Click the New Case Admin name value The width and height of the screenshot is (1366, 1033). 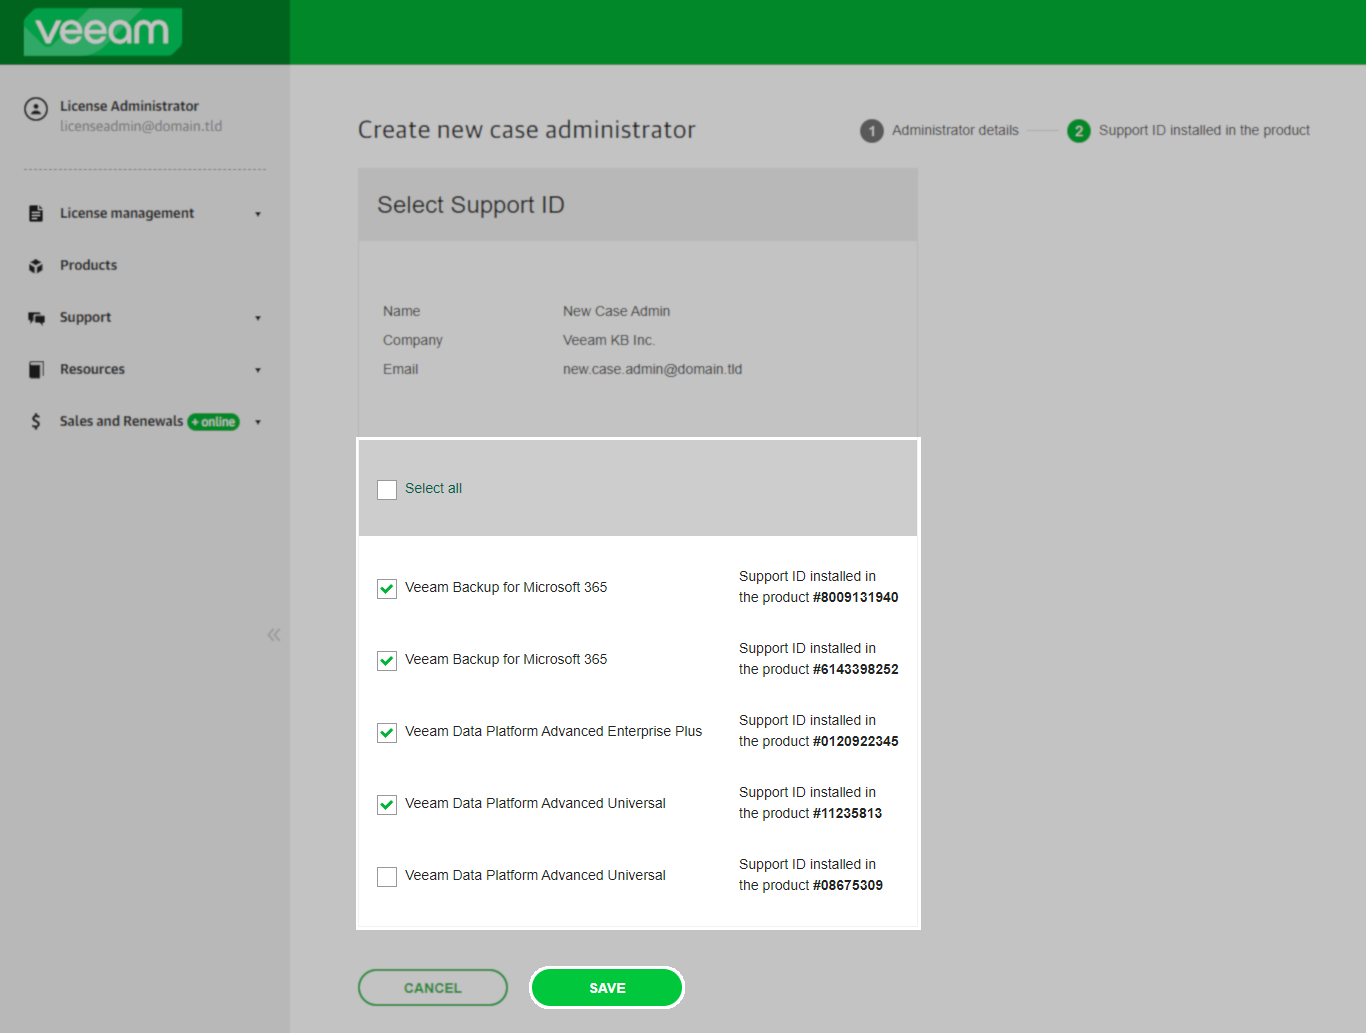click(x=616, y=311)
